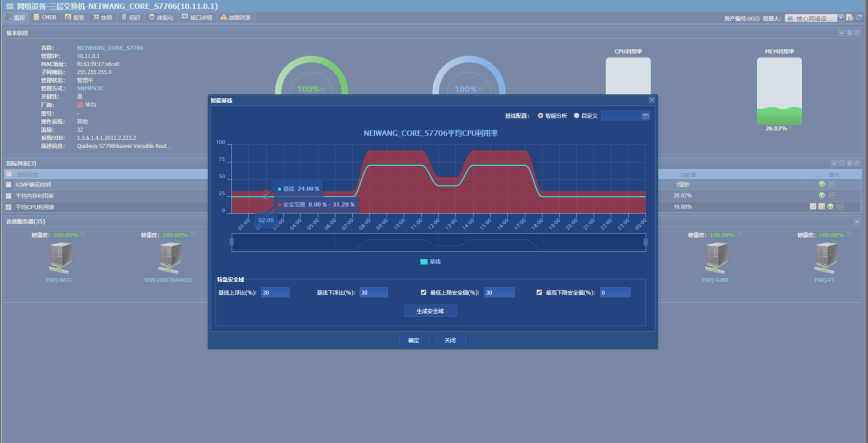Open the SNMPV2C management mode link
The image size is (868, 443).
(x=90, y=88)
